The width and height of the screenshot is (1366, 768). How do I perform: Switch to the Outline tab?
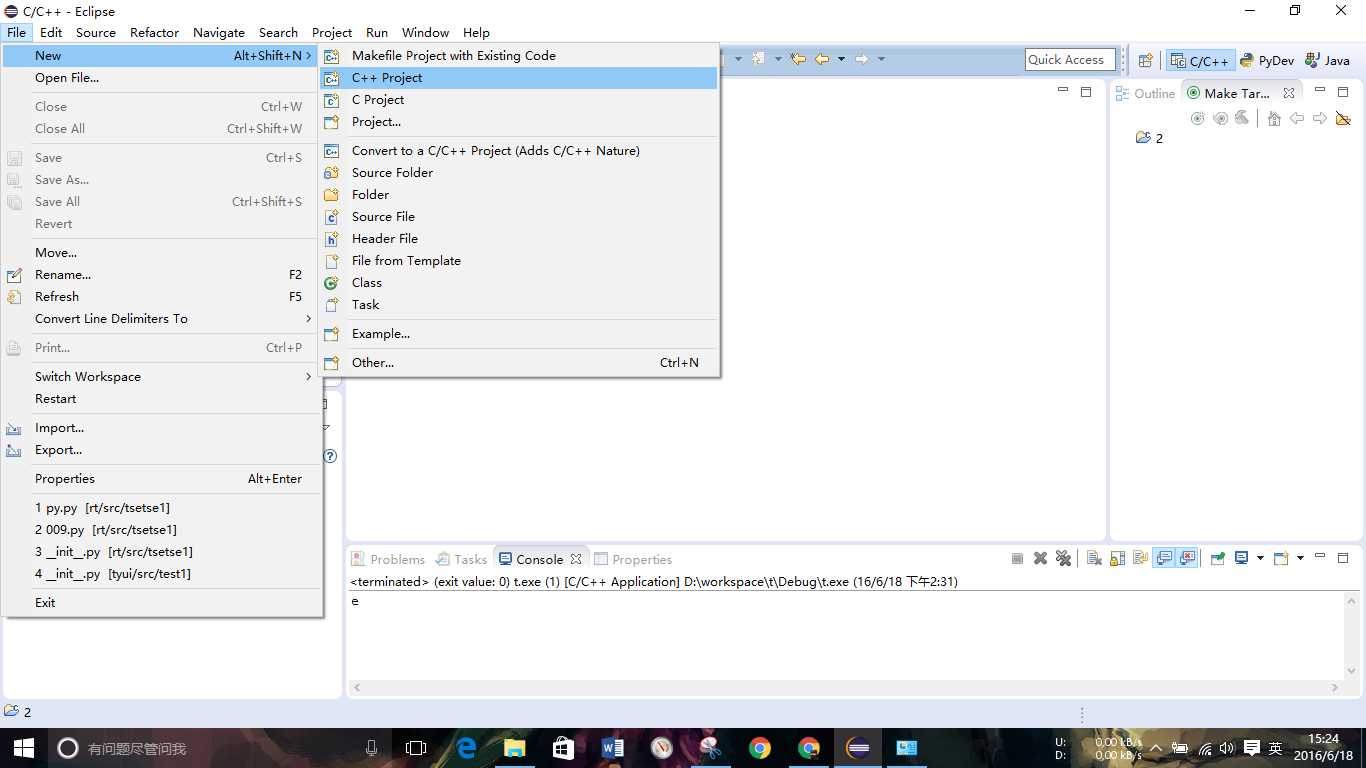[x=1145, y=93]
